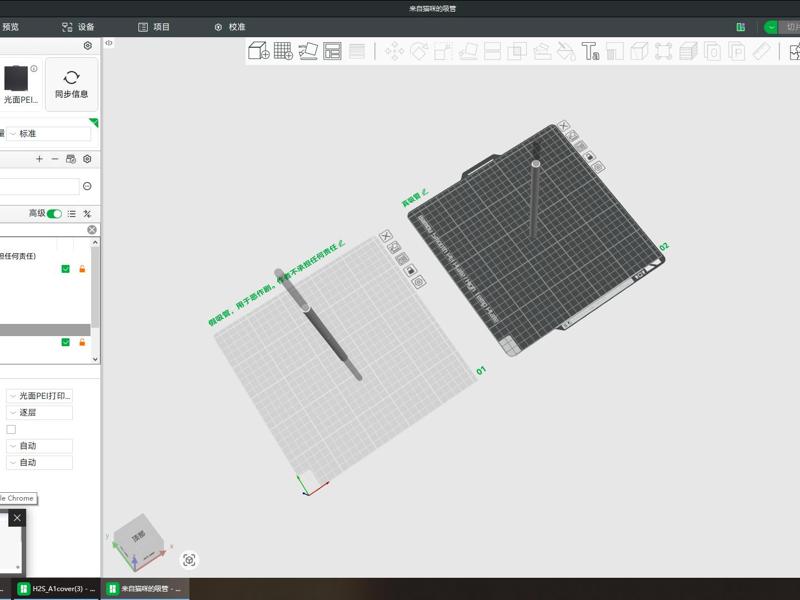Switch to the 设备 tab
The height and width of the screenshot is (600, 800).
point(78,27)
